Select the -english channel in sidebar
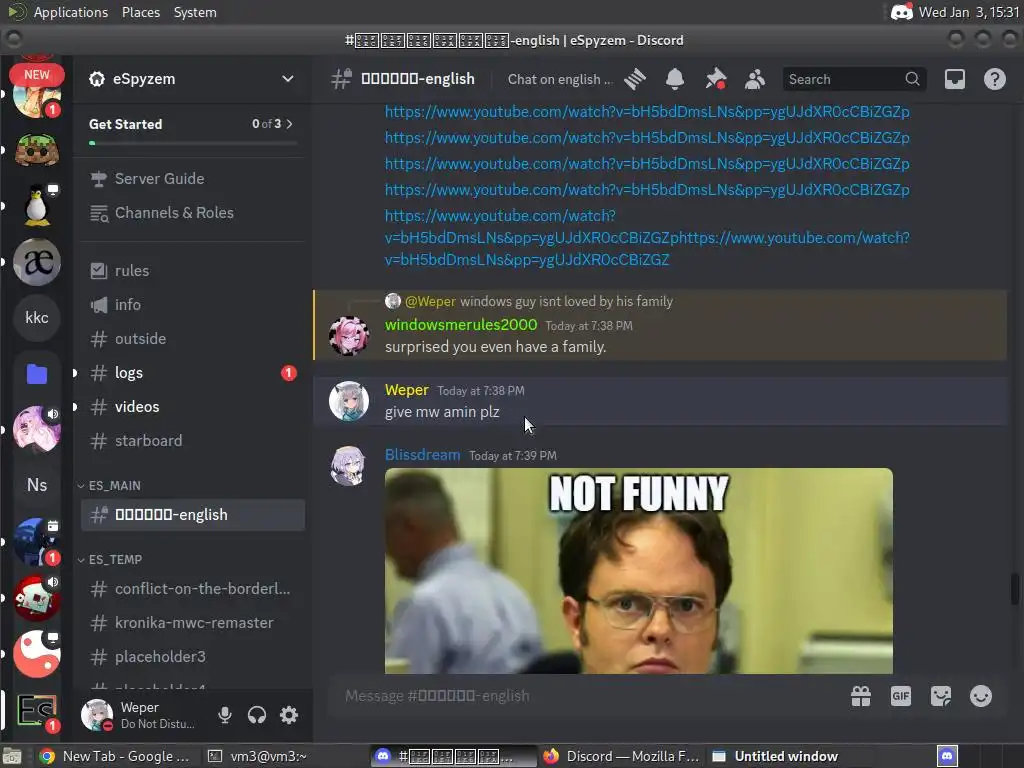1024x768 pixels. [x=191, y=515]
